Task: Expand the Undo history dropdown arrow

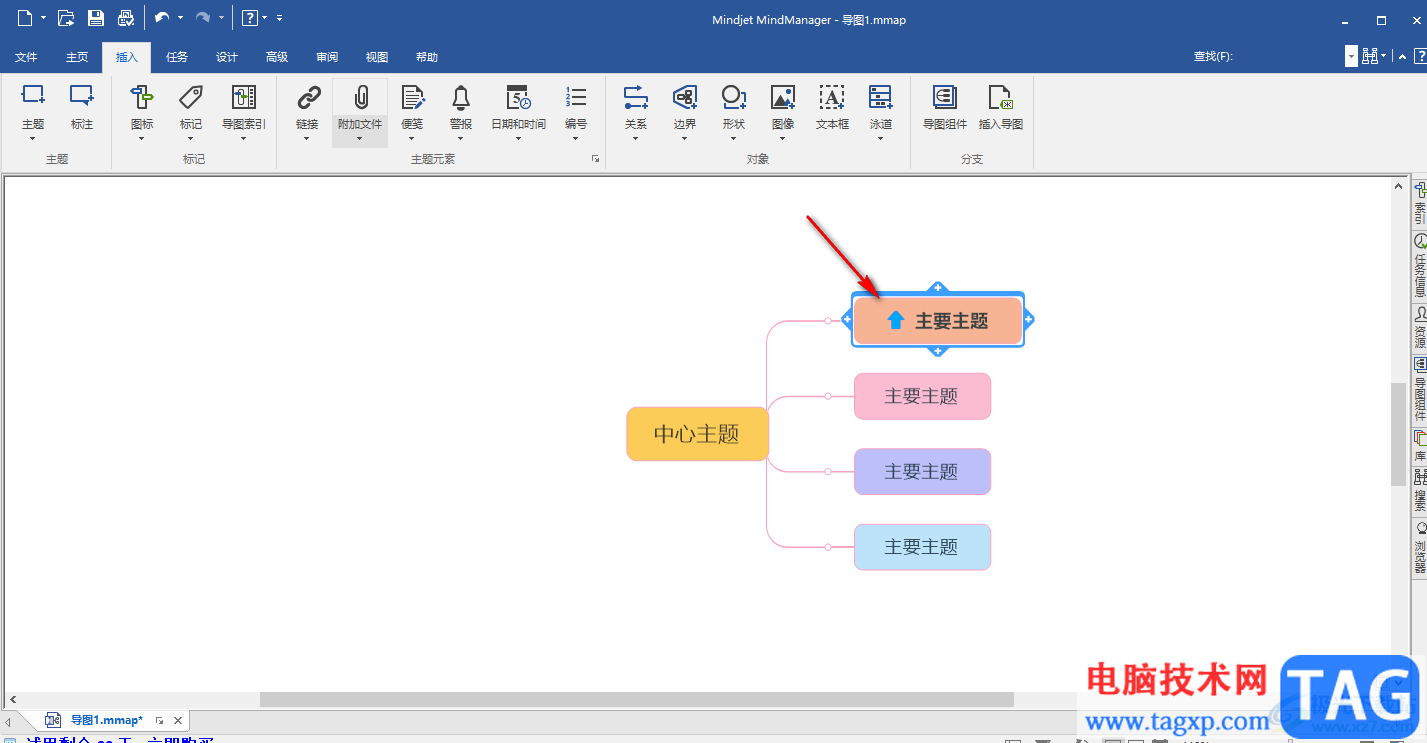Action: click(x=181, y=18)
